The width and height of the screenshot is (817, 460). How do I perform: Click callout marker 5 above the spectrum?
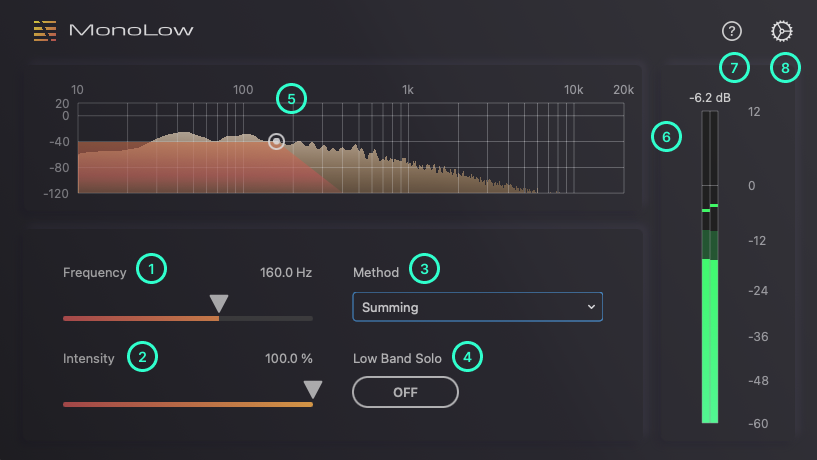[x=291, y=98]
